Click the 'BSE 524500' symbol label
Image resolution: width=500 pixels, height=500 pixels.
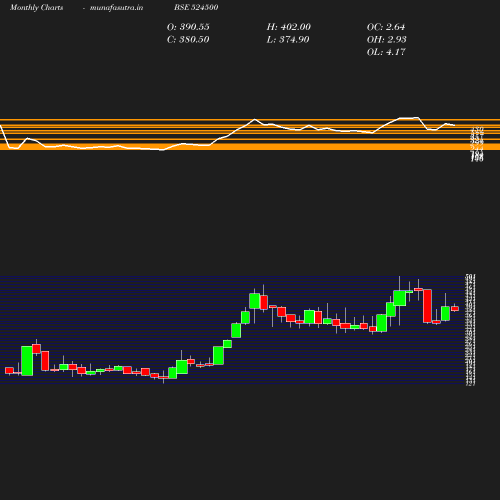196,7
